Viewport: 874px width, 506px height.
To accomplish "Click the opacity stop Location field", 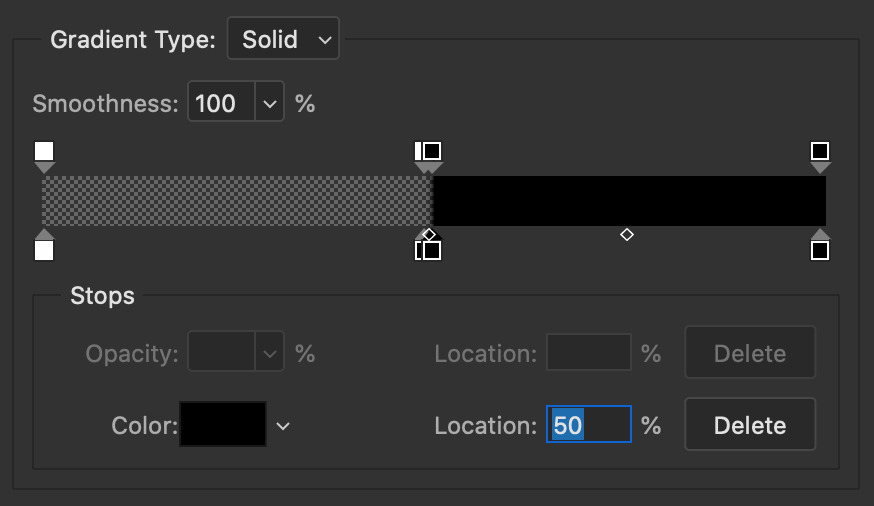I will 589,353.
